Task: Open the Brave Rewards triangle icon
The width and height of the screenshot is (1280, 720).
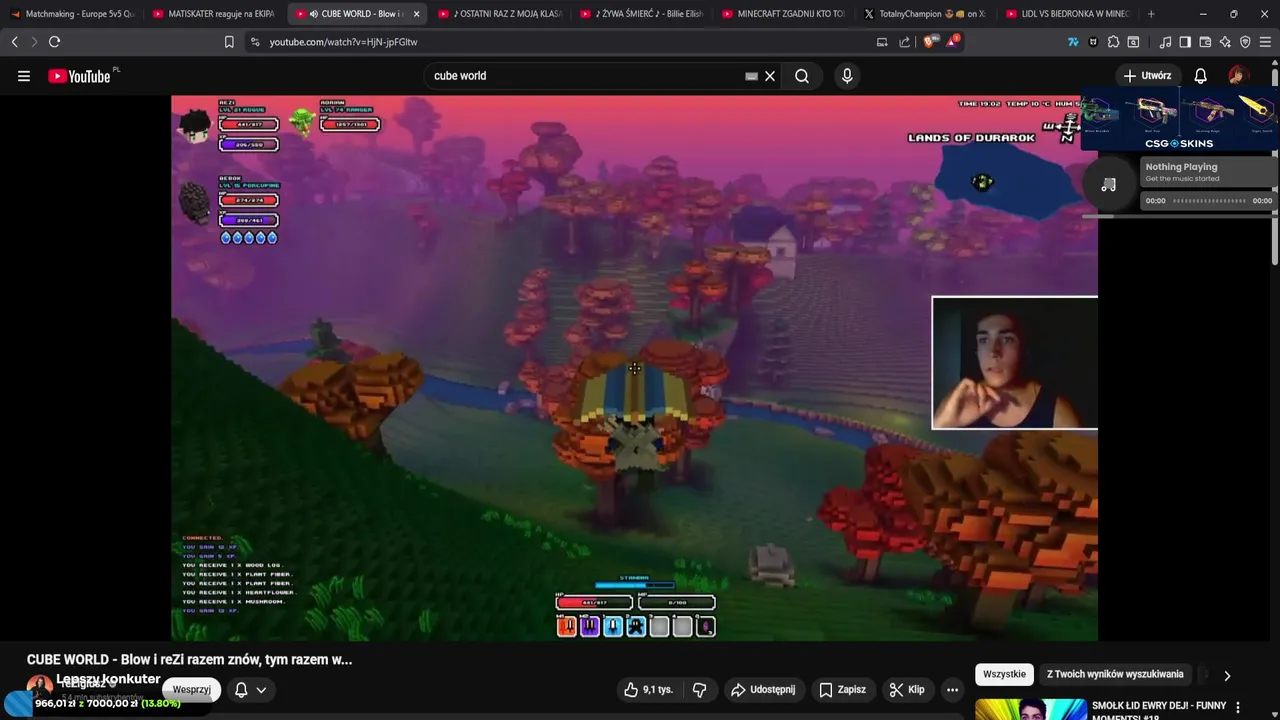Action: (951, 42)
